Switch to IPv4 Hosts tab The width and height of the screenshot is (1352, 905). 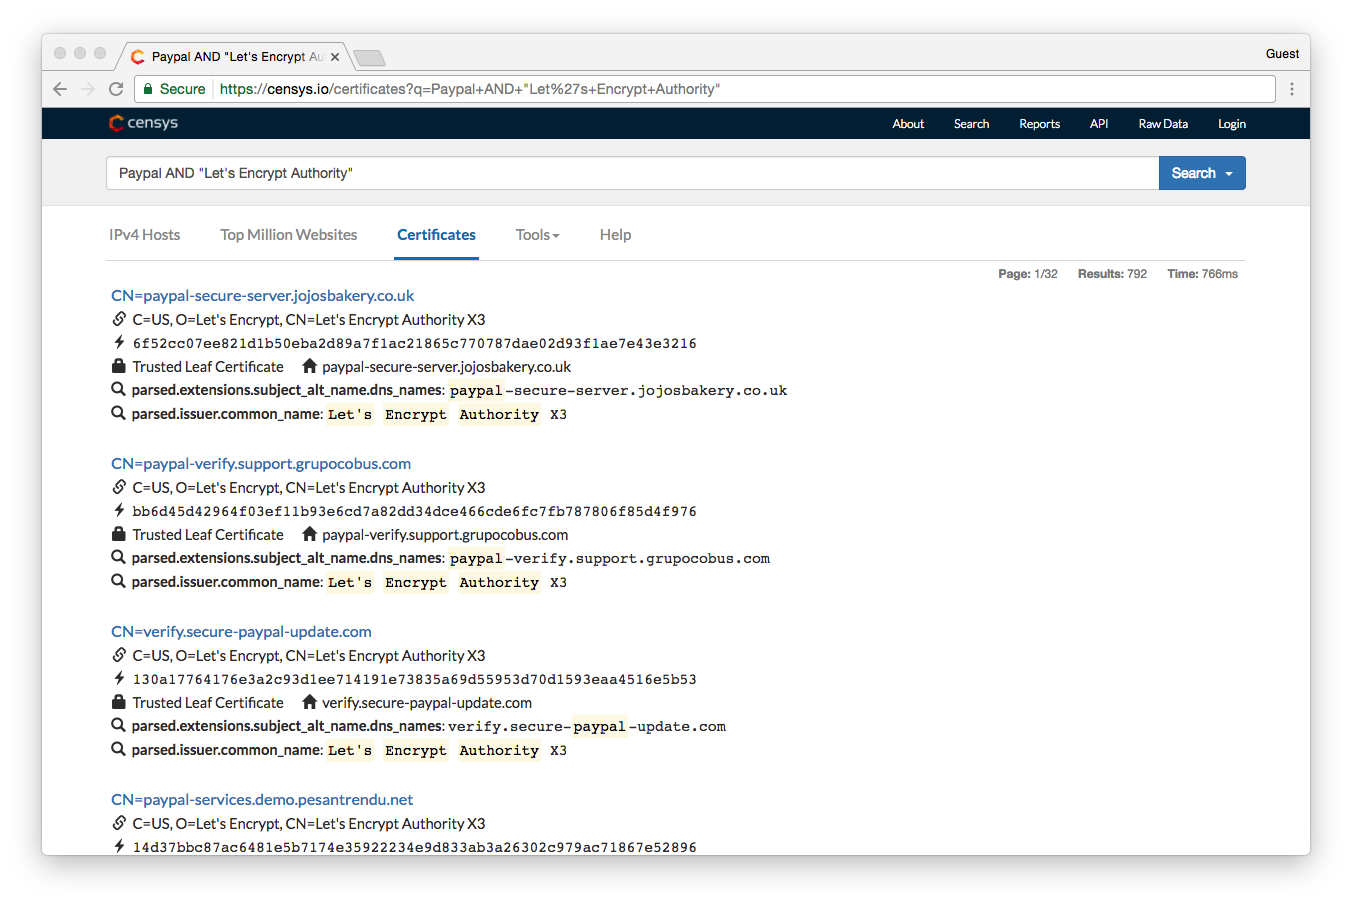point(145,235)
